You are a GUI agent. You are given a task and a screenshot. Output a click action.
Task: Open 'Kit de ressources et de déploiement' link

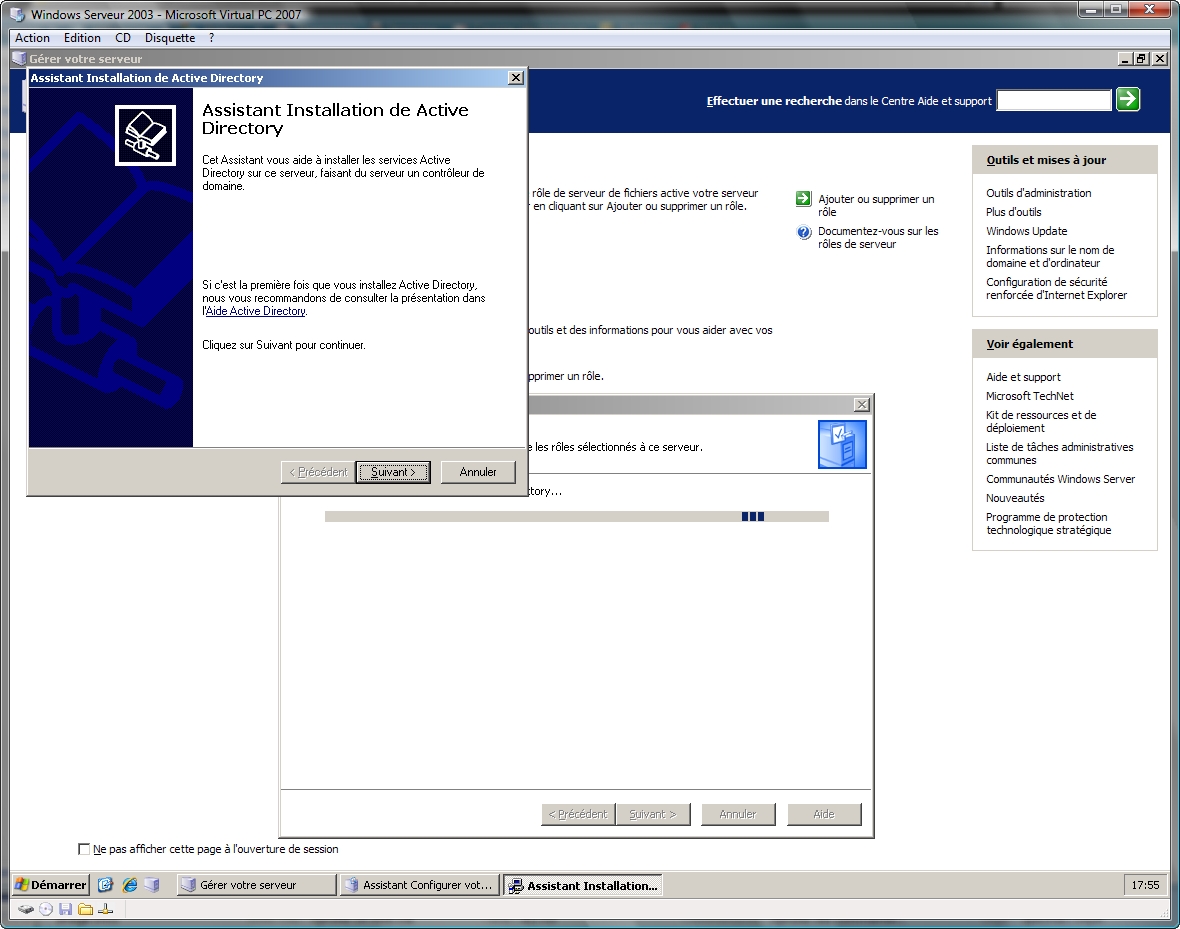(1041, 421)
